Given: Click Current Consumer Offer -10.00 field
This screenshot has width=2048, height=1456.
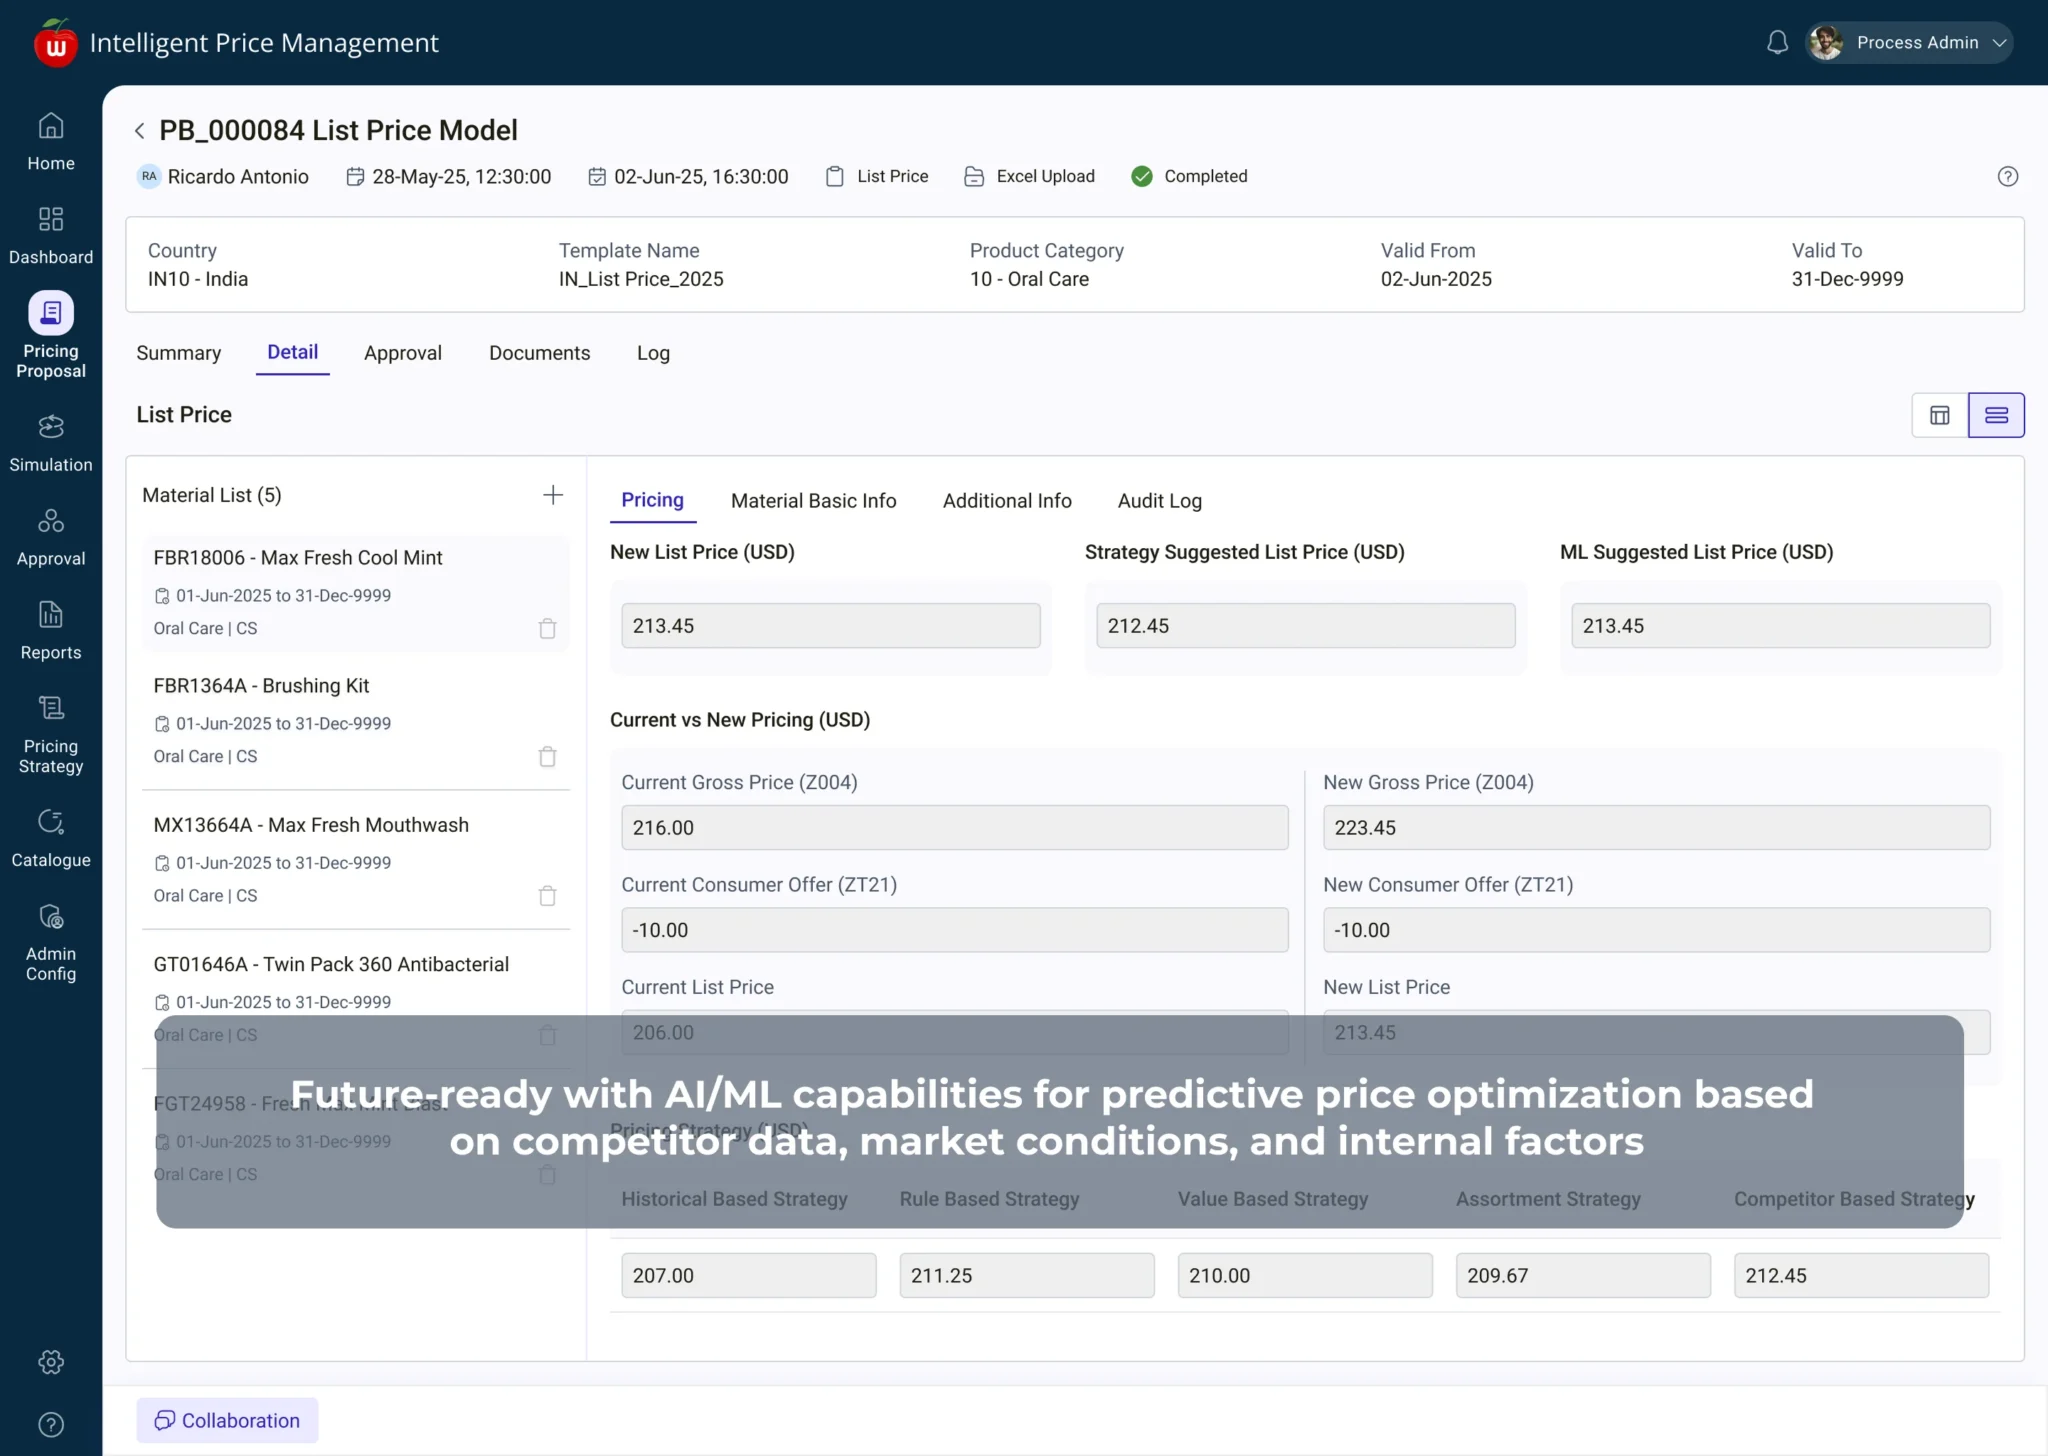Looking at the screenshot, I should (x=954, y=930).
